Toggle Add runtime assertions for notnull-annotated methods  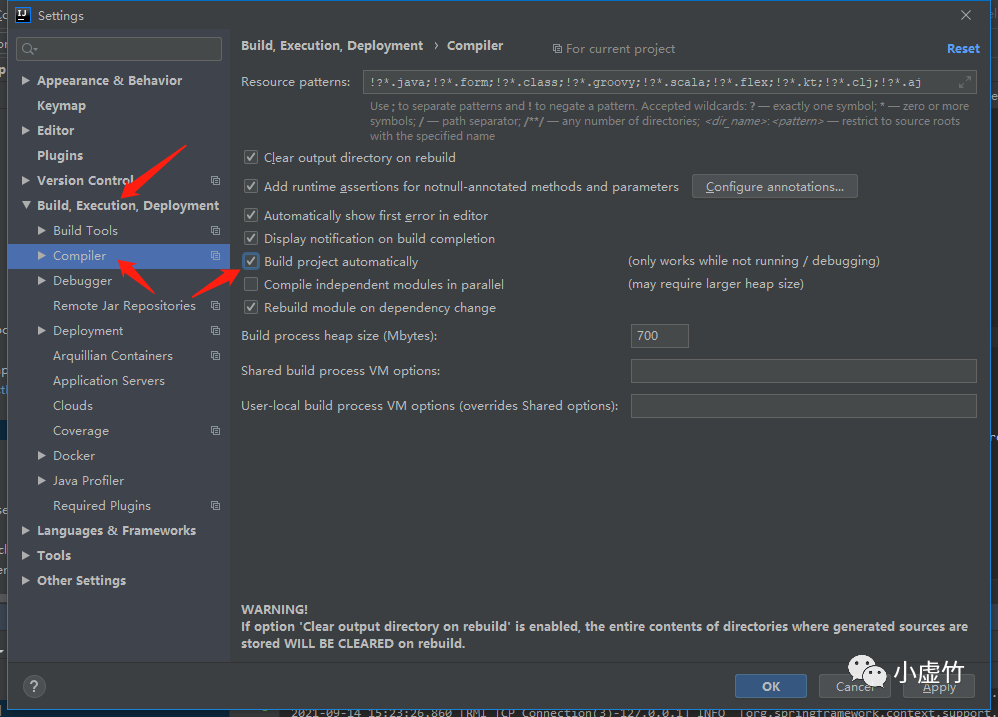coord(251,186)
